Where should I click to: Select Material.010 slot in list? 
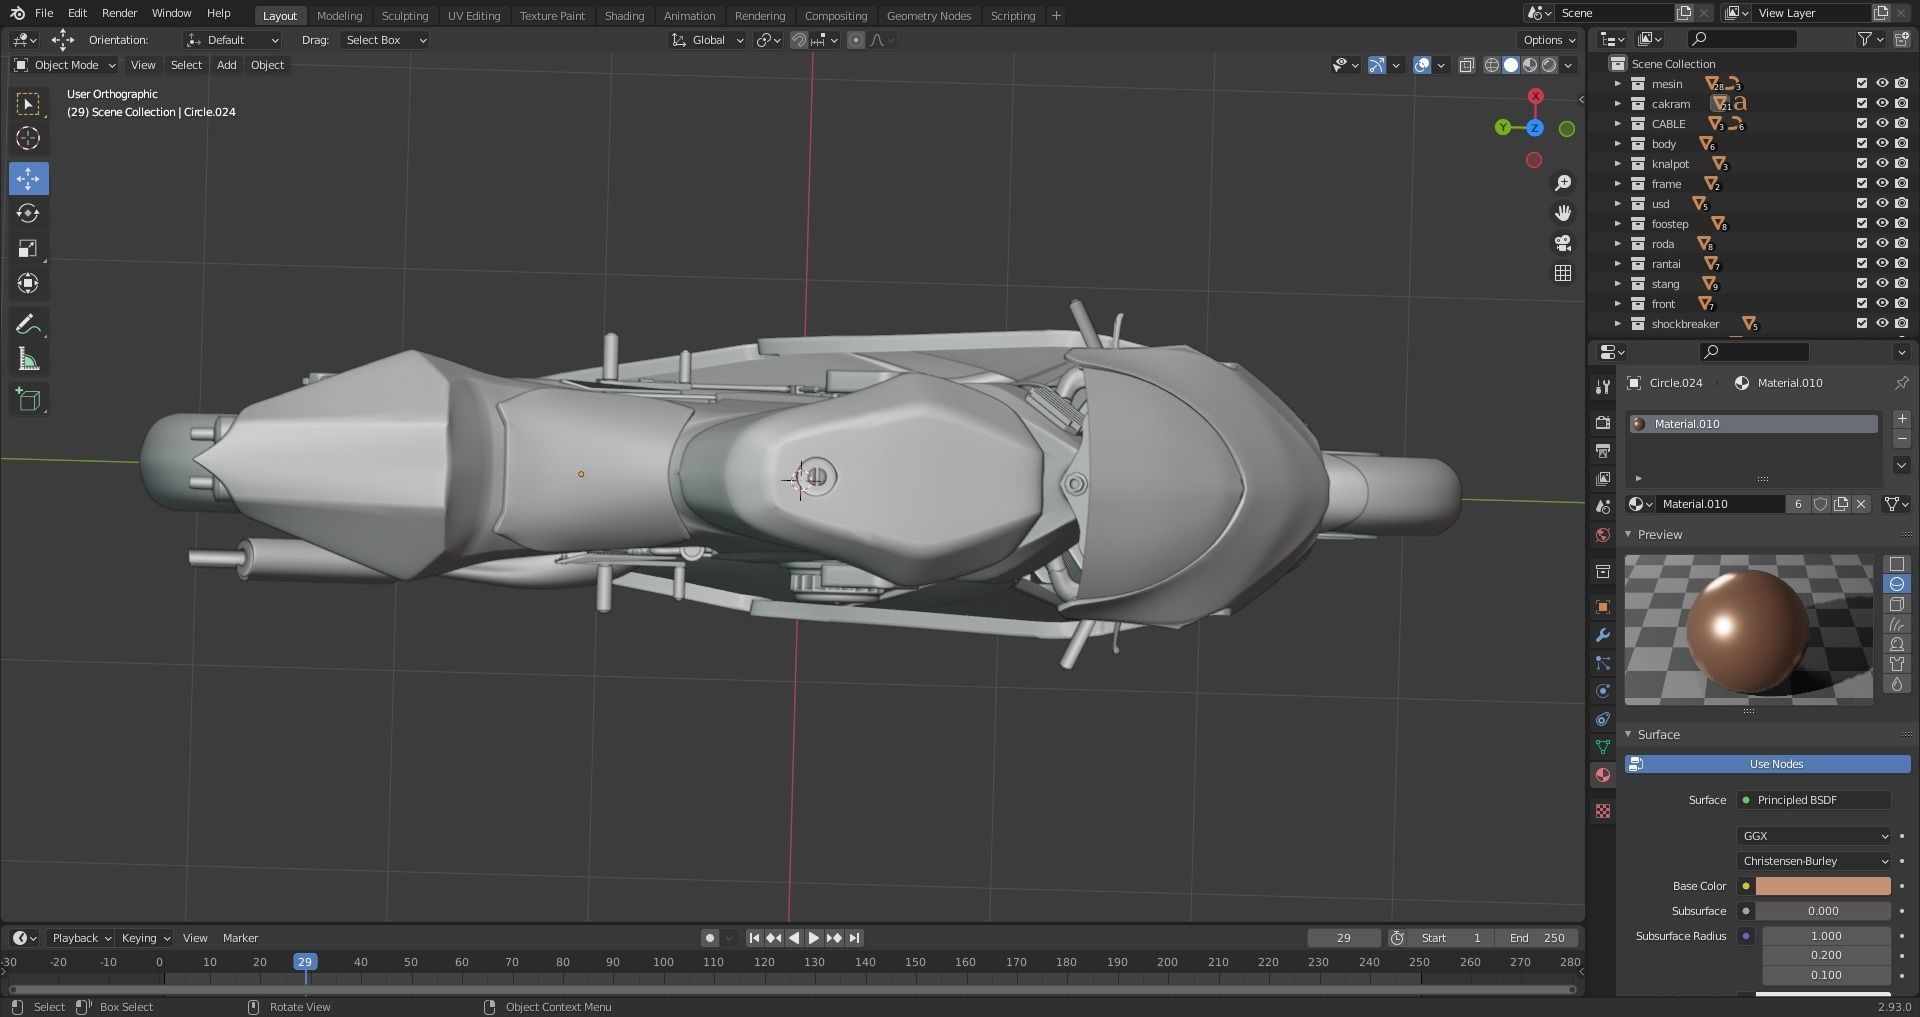1753,424
